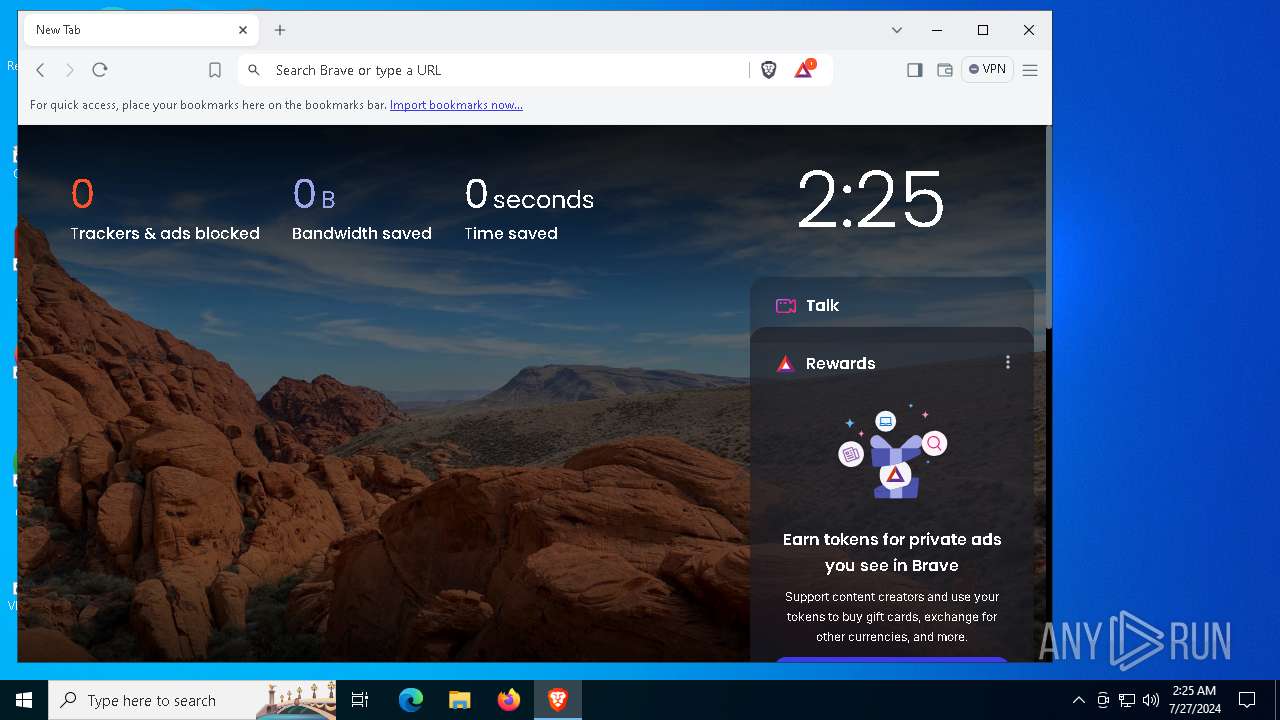Open the taskbar date and time

coord(1193,700)
